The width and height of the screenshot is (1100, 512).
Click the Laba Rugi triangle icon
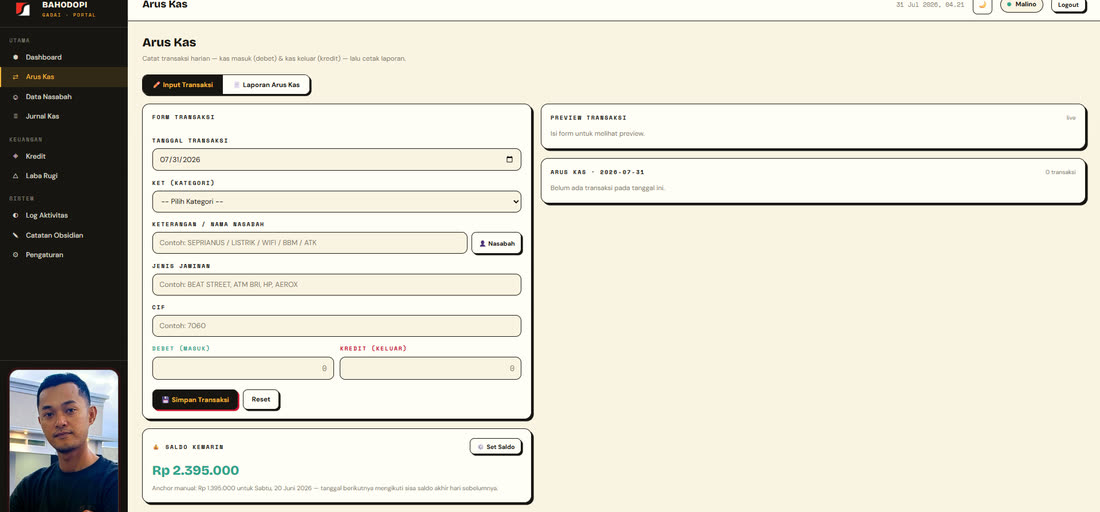pyautogui.click(x=15, y=176)
